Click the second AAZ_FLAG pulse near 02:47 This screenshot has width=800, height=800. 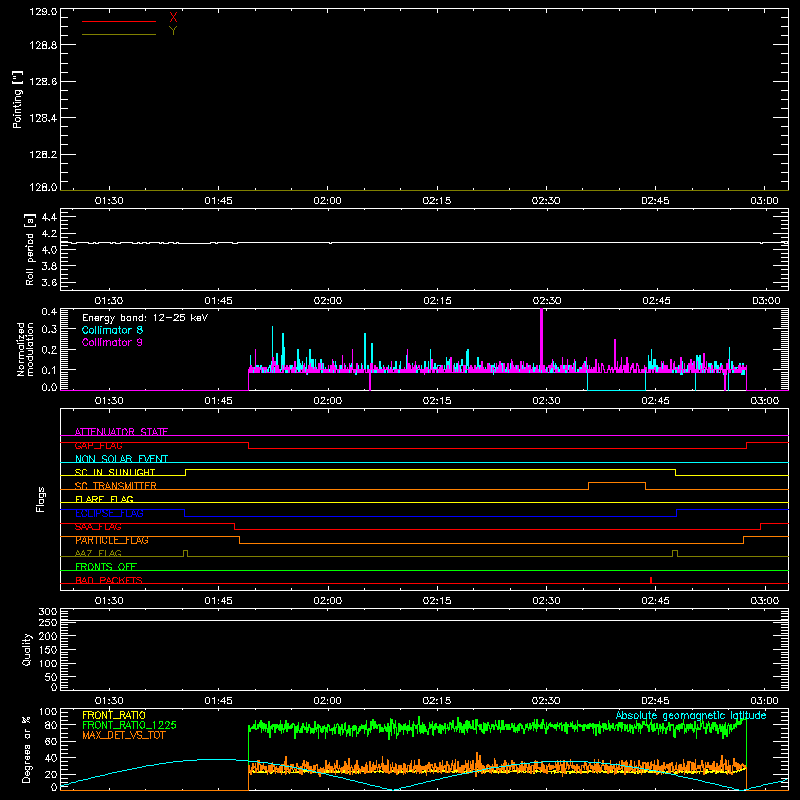click(675, 553)
